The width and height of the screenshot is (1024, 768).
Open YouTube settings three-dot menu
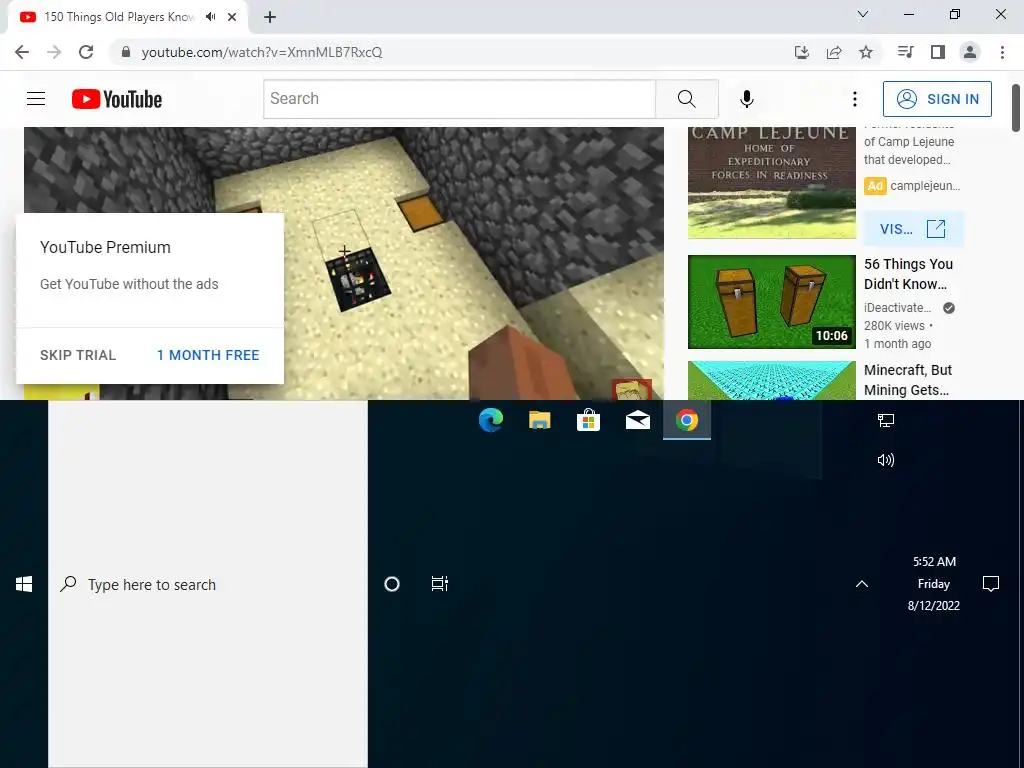click(854, 99)
